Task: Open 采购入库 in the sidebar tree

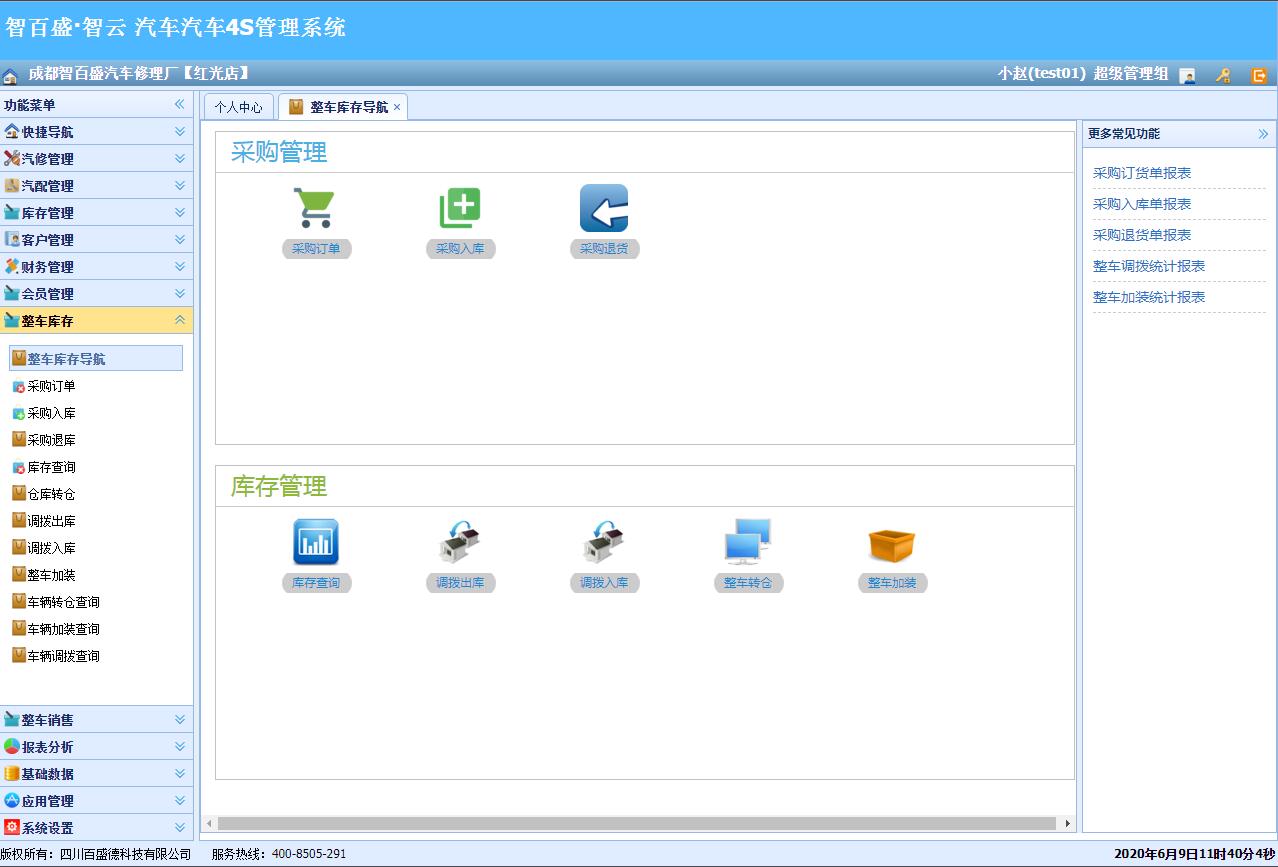Action: [x=51, y=413]
